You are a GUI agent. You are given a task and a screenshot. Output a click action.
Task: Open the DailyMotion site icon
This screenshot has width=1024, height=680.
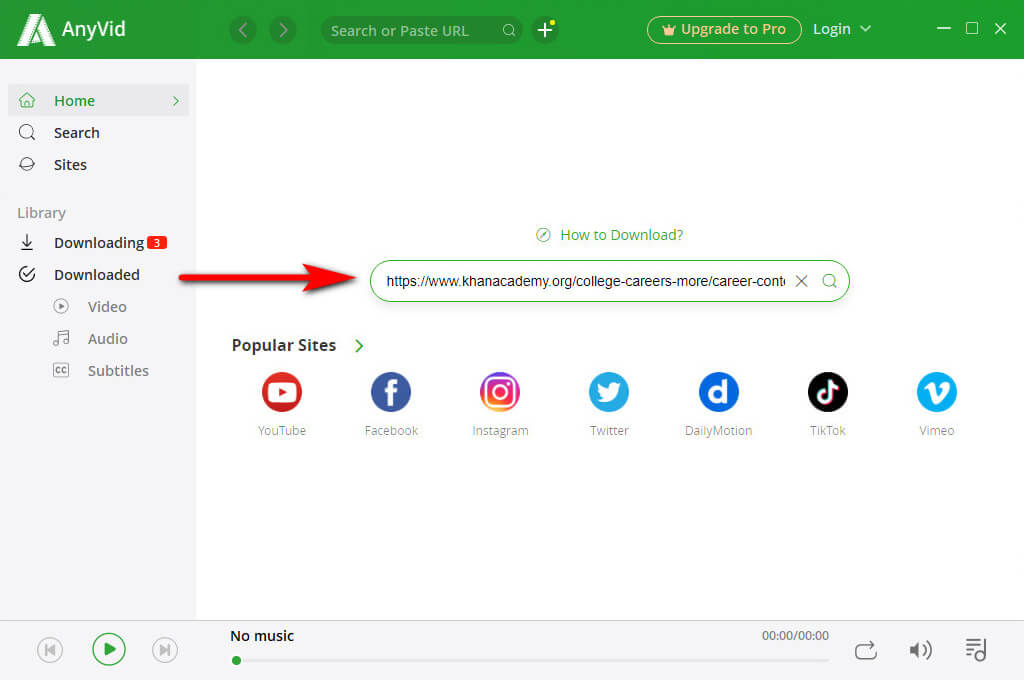tap(718, 393)
